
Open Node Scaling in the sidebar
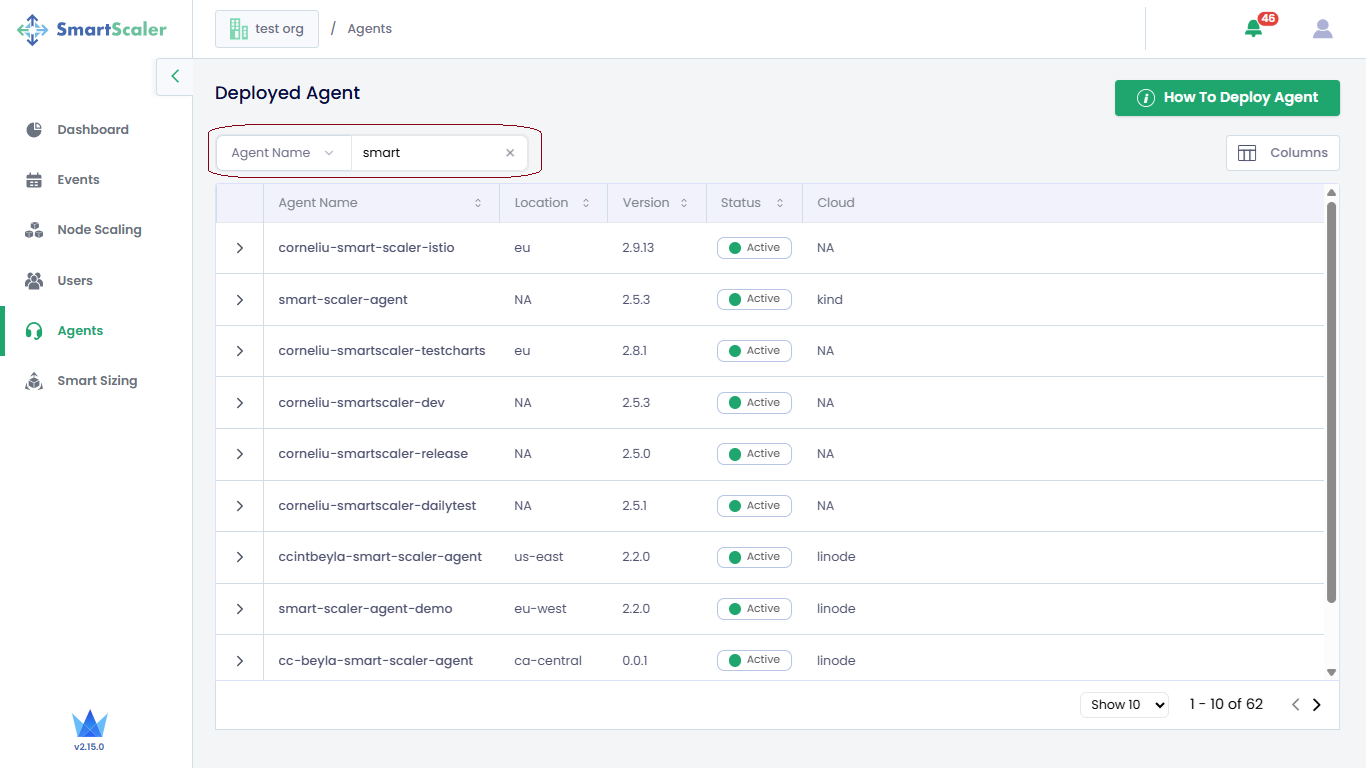[x=96, y=230]
